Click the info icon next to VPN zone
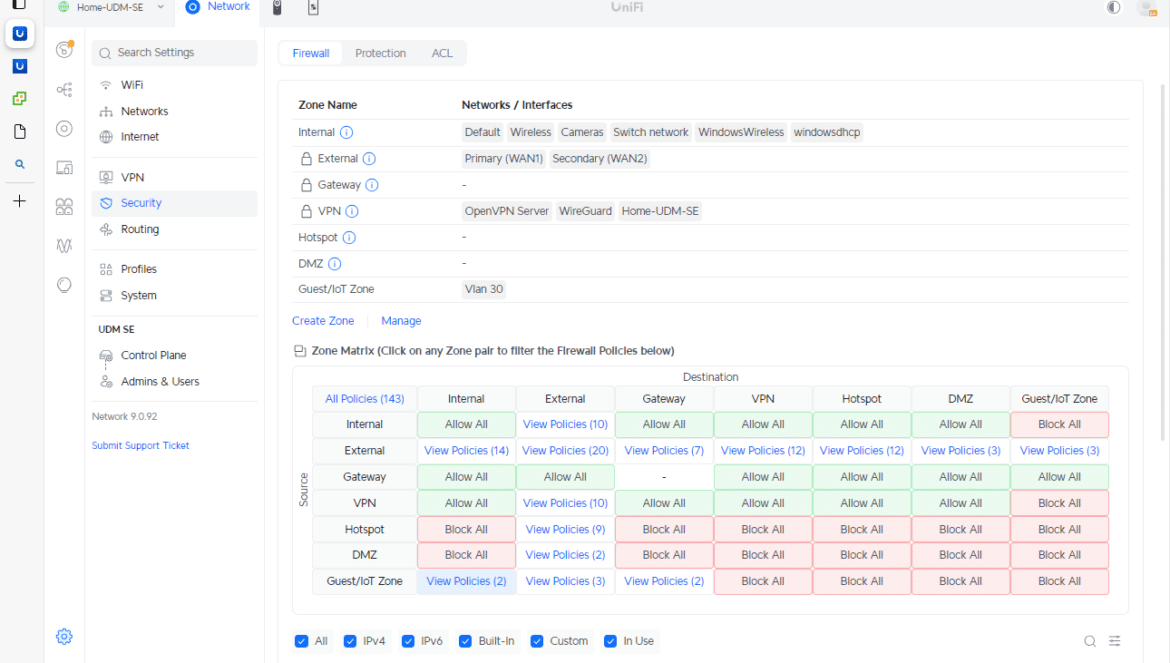The height and width of the screenshot is (663, 1170). (352, 211)
